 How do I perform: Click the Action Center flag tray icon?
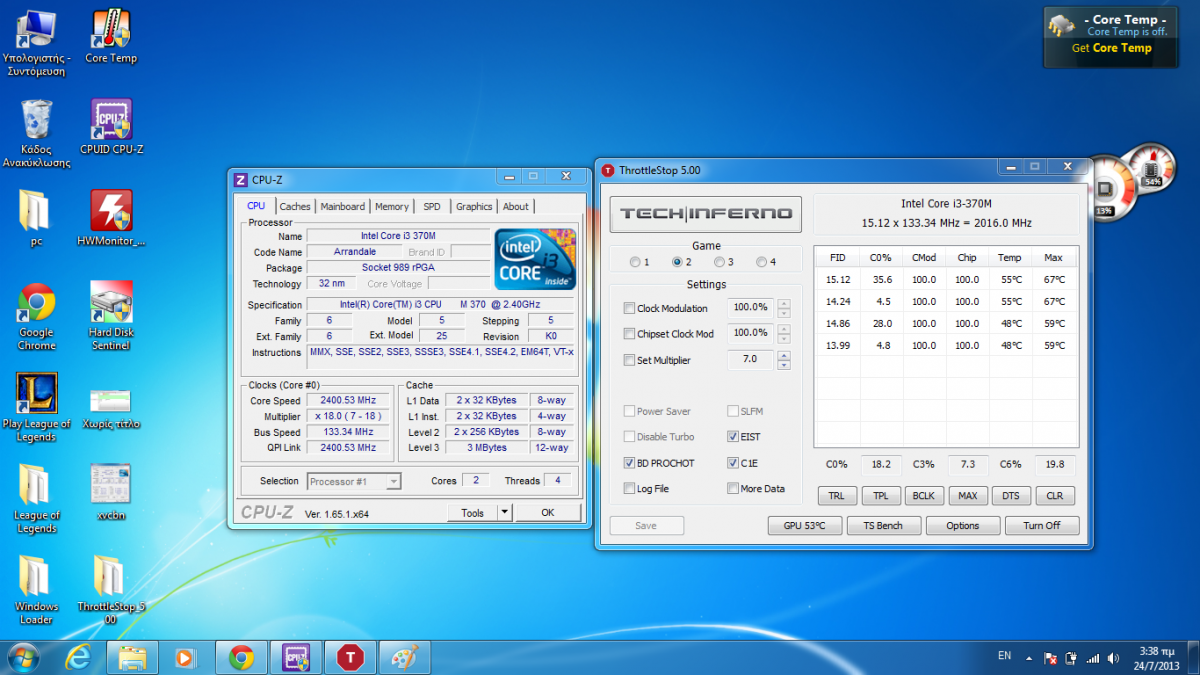(x=1051, y=658)
